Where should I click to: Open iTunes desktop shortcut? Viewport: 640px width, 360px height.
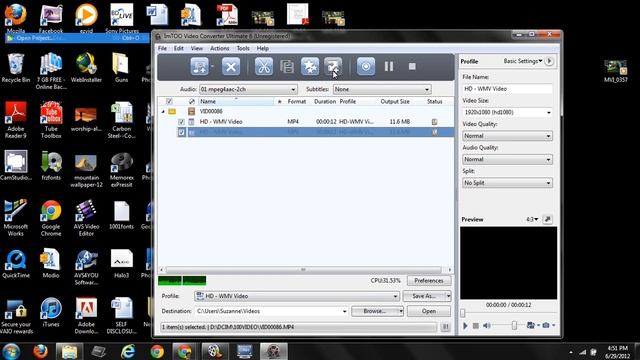pos(51,312)
